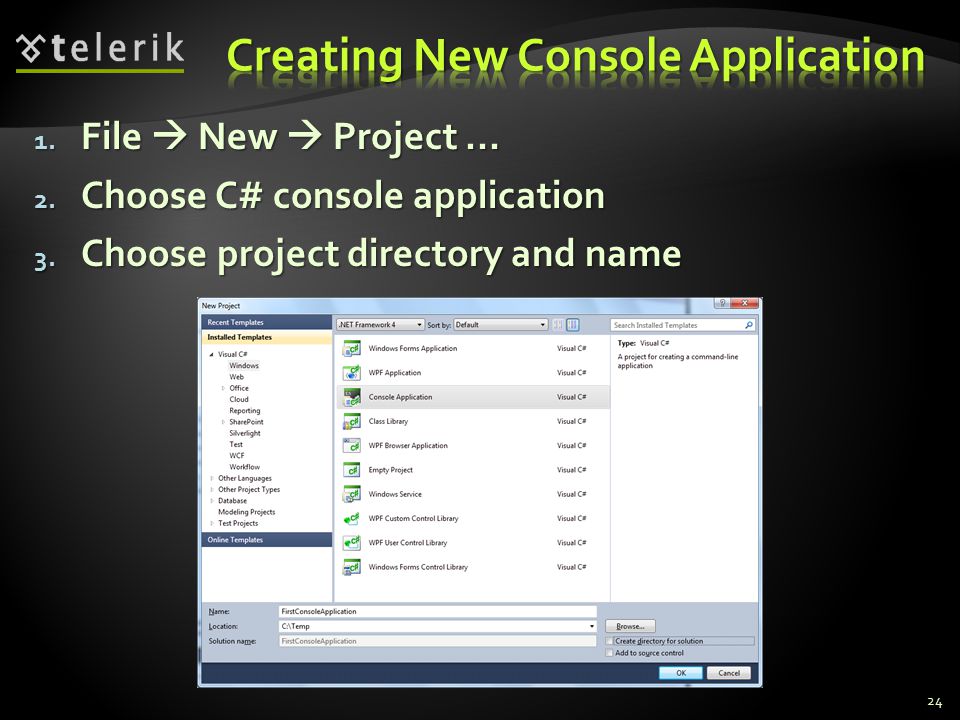Open the Recent Templates section
Image resolution: width=960 pixels, height=720 pixels.
(266, 323)
